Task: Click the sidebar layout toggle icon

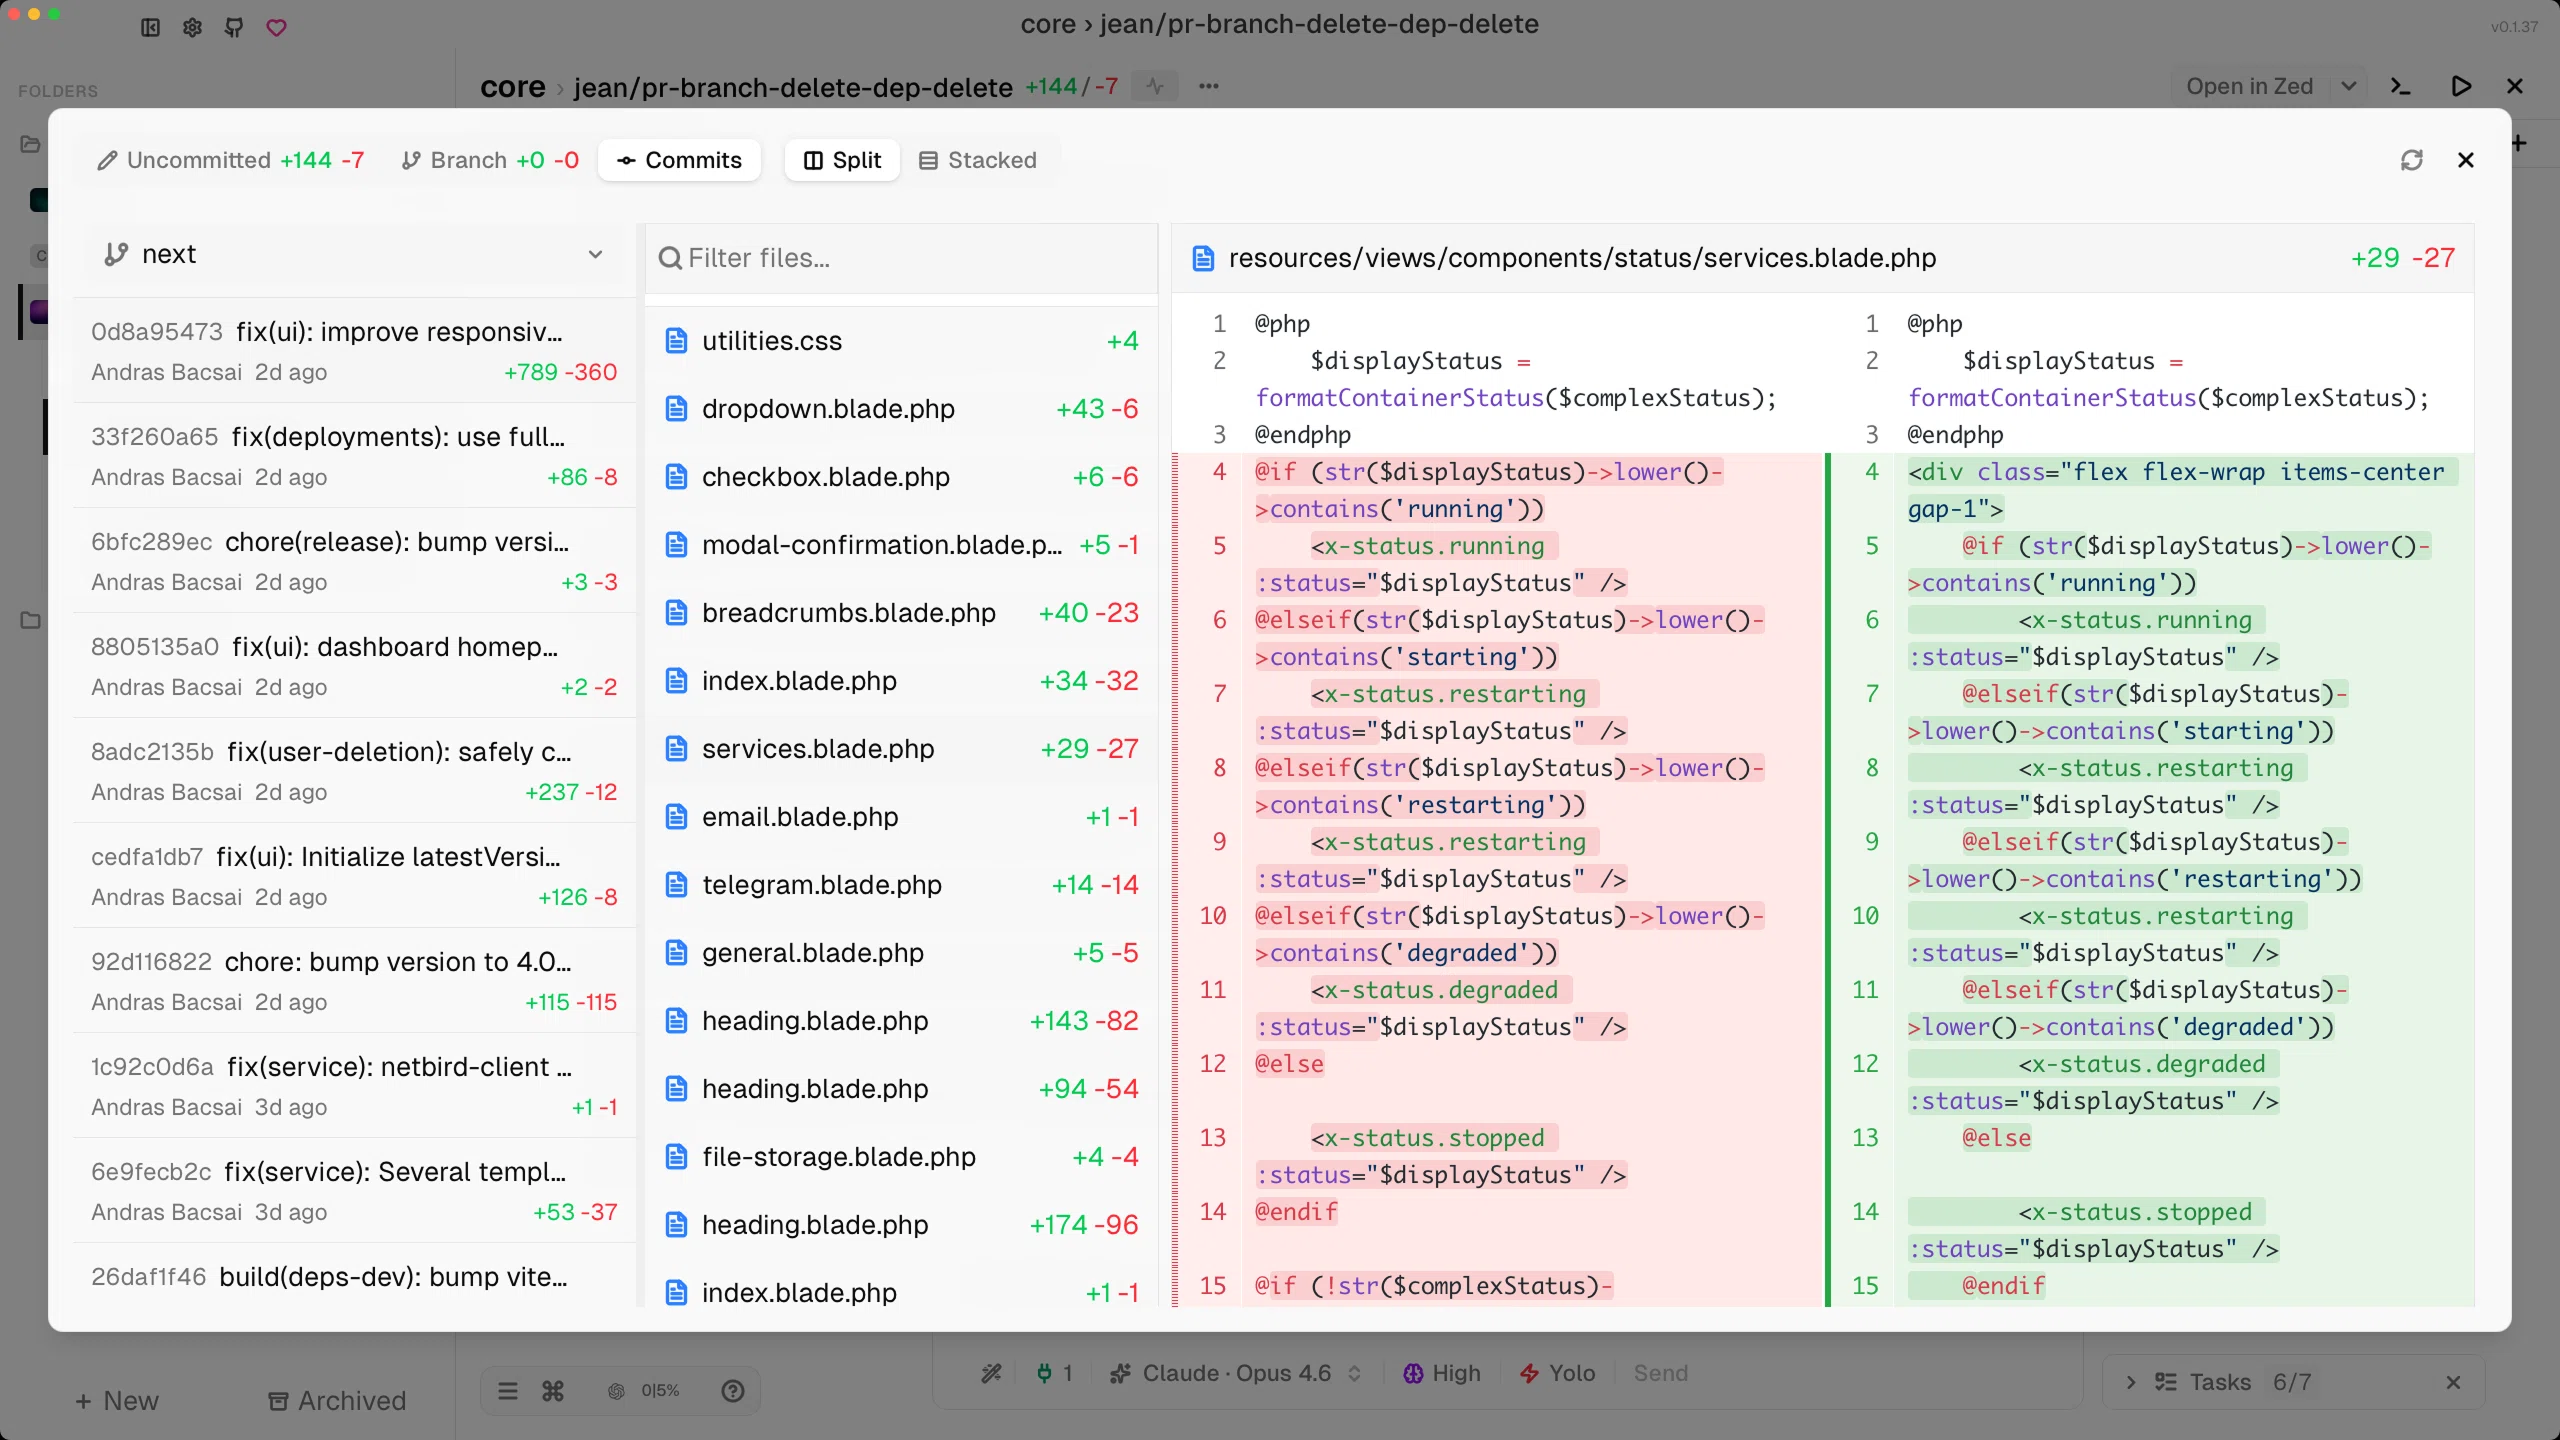Action: pyautogui.click(x=150, y=27)
